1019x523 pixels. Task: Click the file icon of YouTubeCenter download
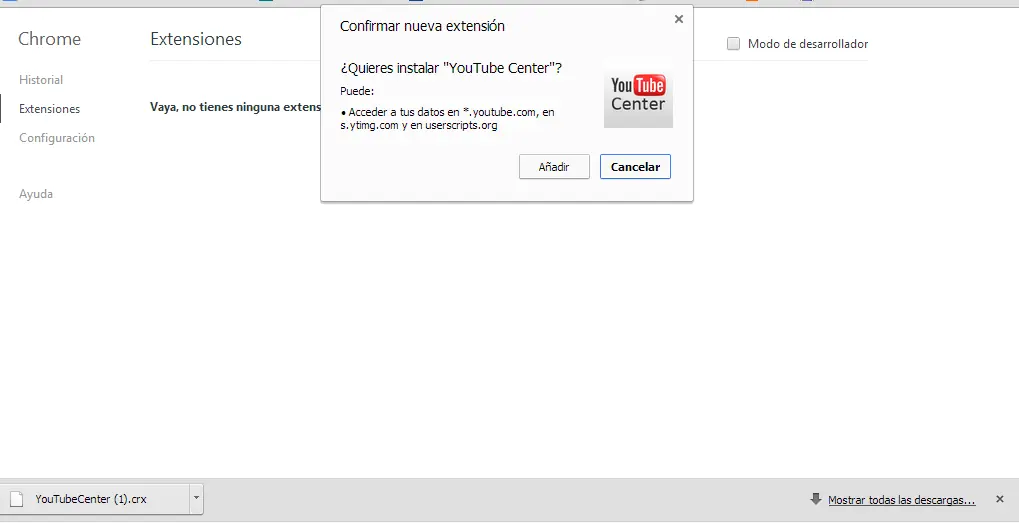[x=16, y=500]
